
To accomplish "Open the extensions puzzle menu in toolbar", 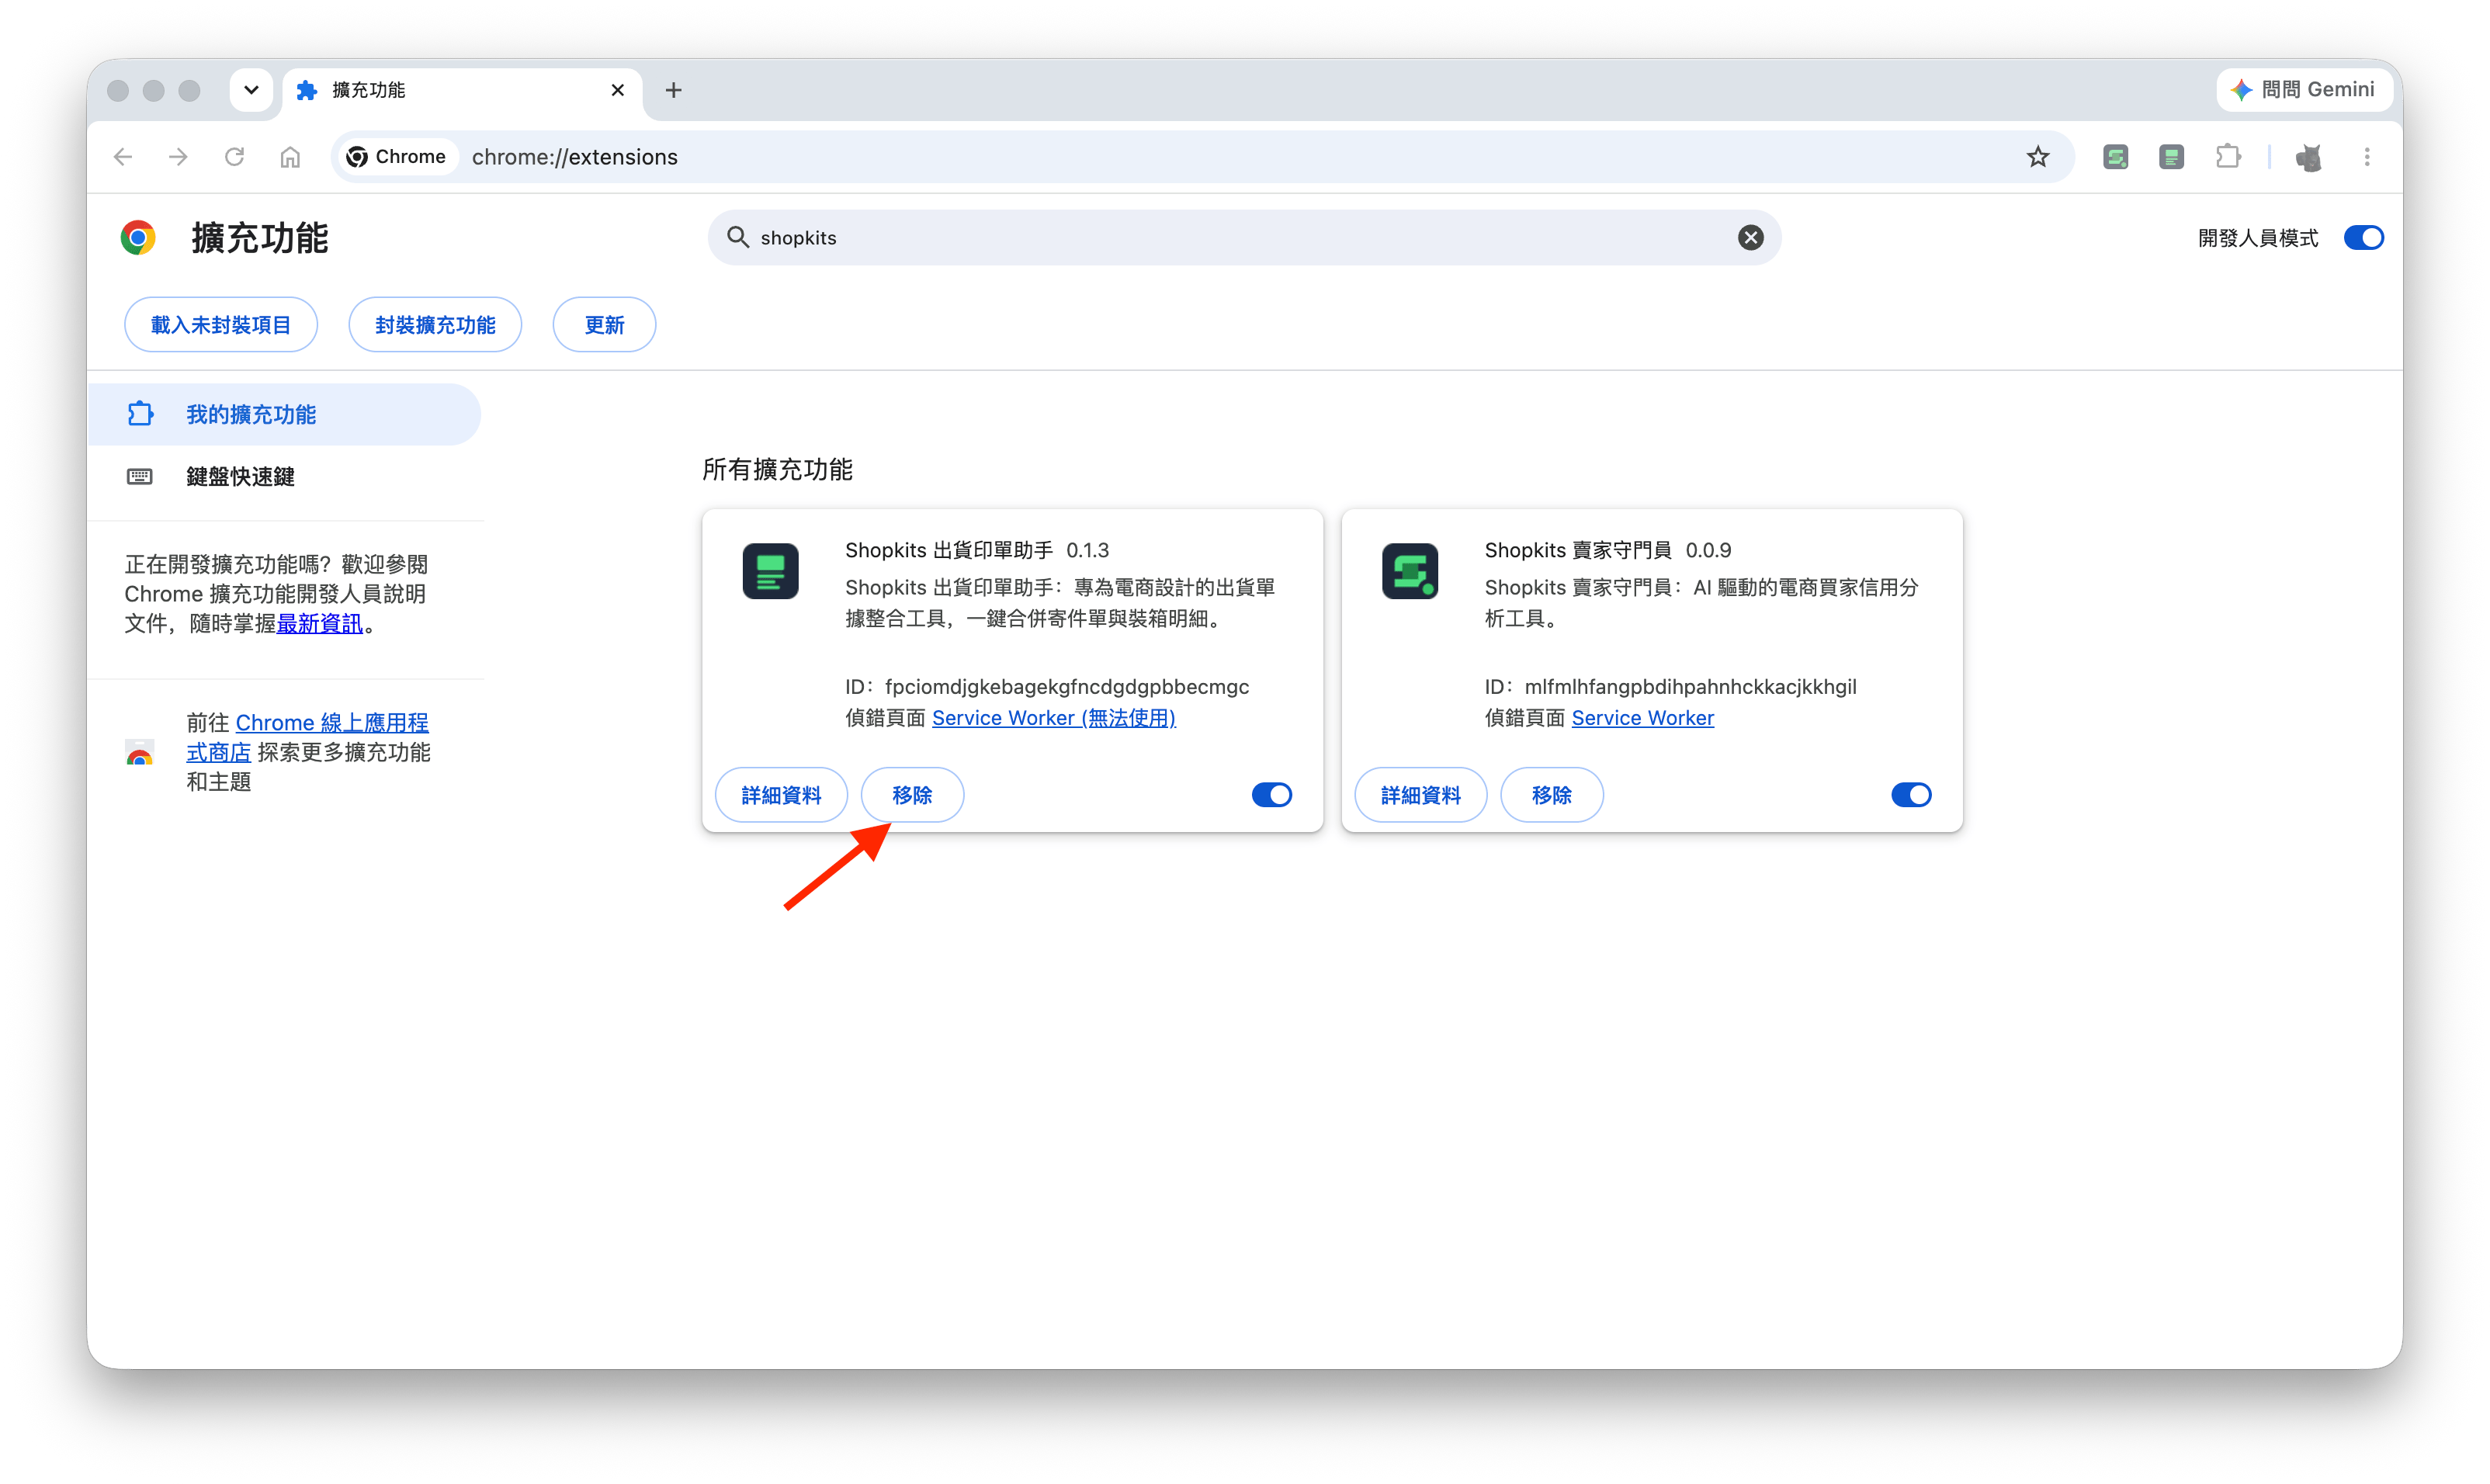I will coord(2228,157).
